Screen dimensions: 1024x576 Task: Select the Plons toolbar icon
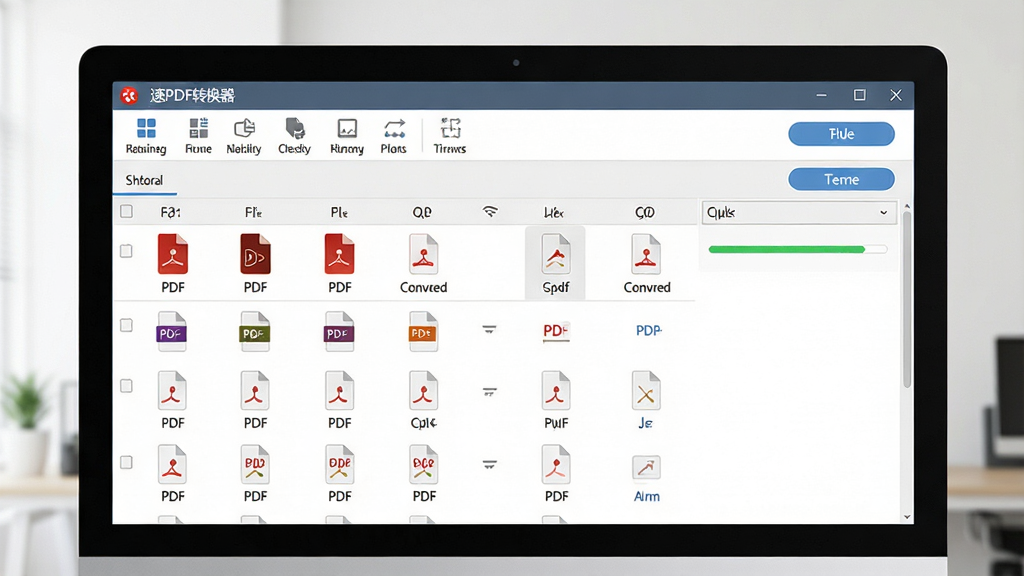394,136
